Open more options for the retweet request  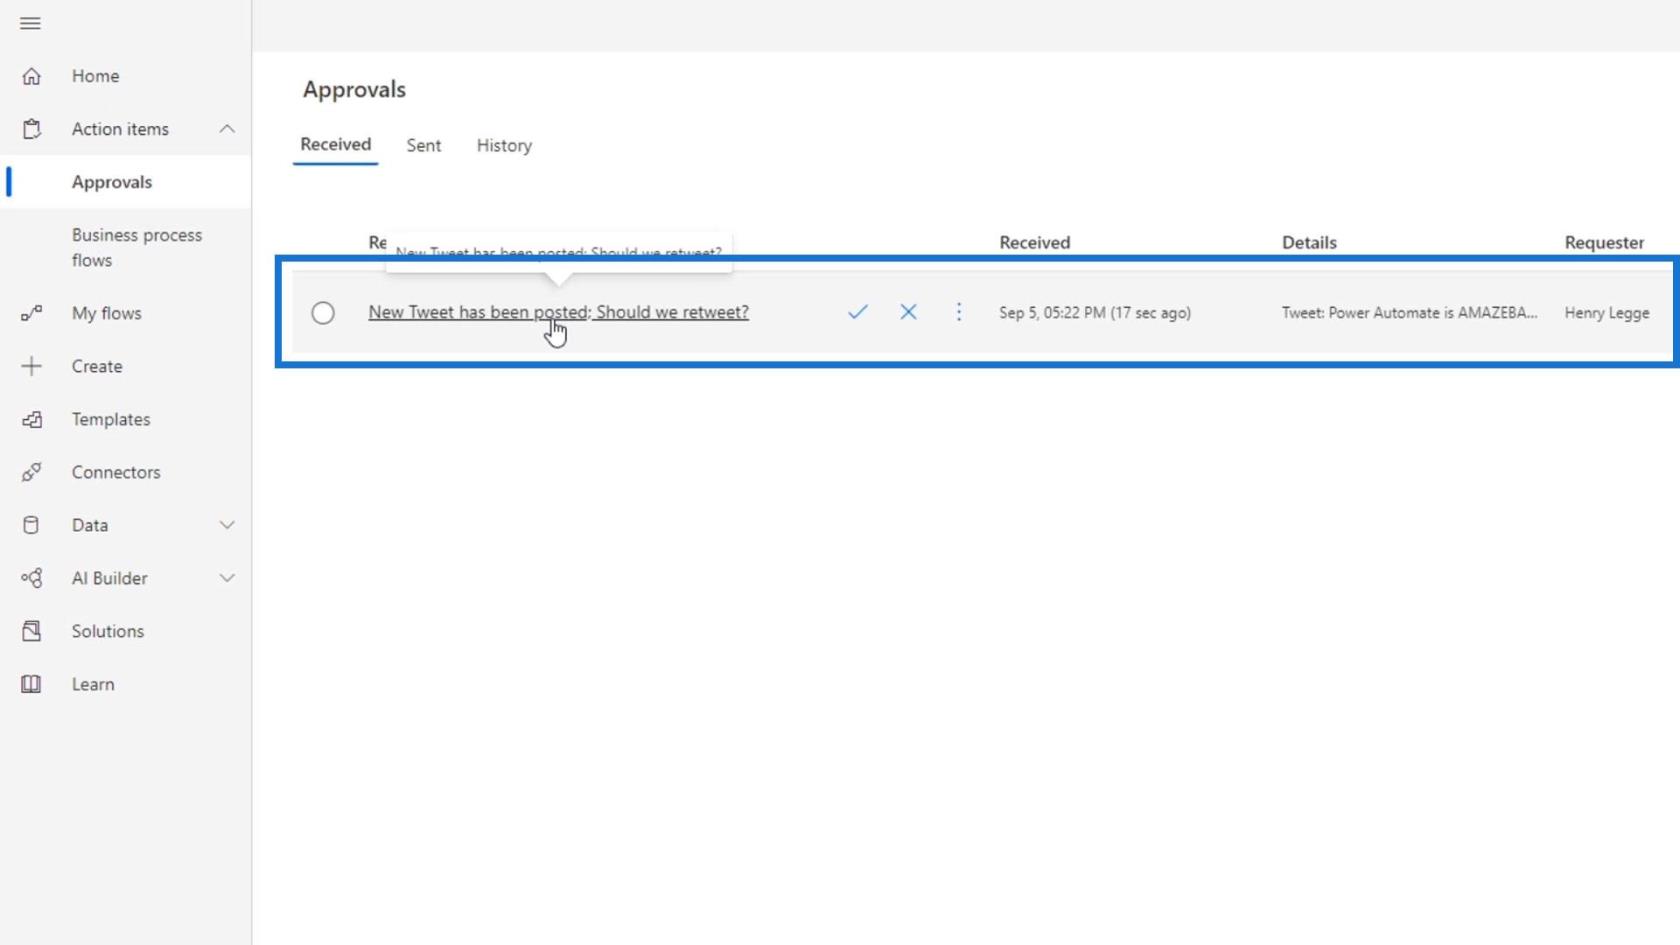[x=958, y=312]
